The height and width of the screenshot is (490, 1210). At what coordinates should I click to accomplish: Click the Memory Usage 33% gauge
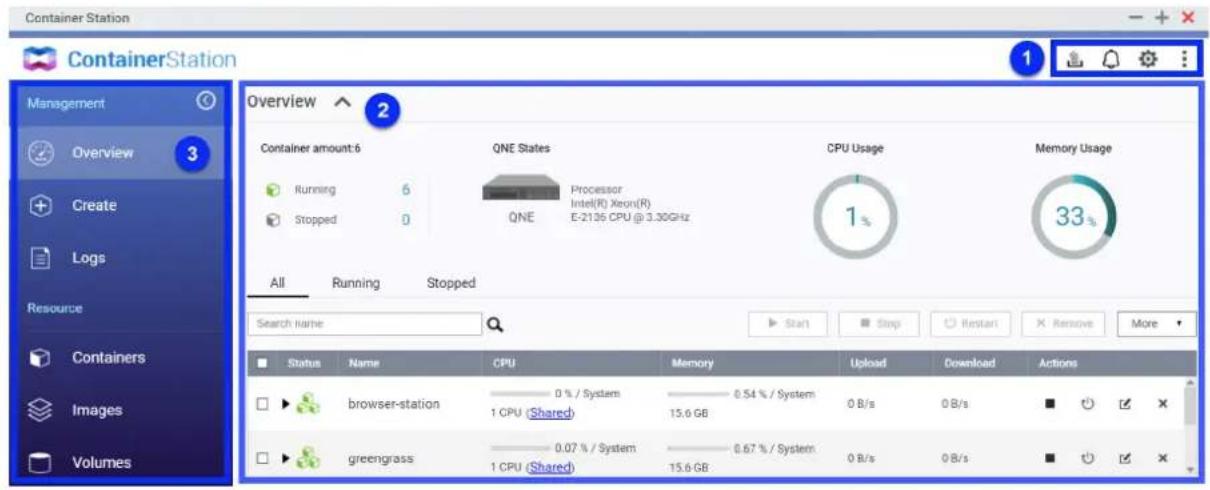coord(1073,219)
